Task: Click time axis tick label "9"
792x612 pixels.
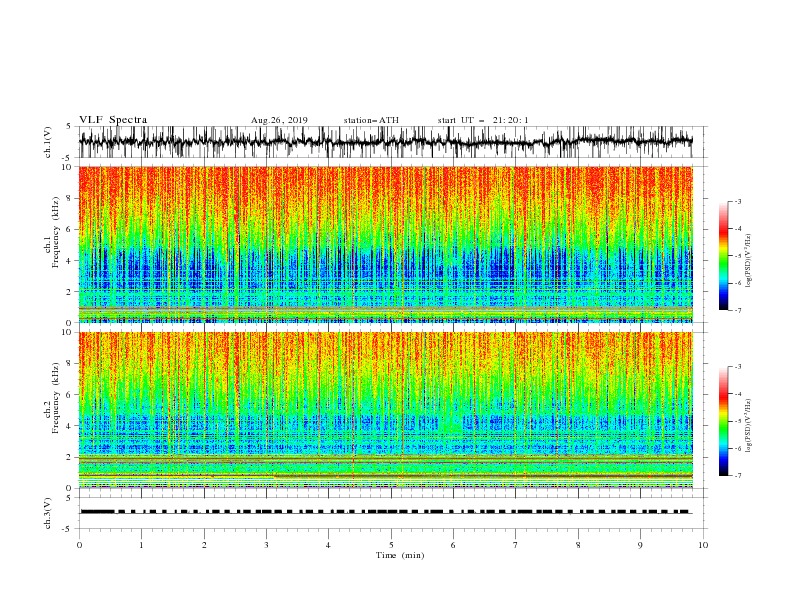Action: click(640, 545)
